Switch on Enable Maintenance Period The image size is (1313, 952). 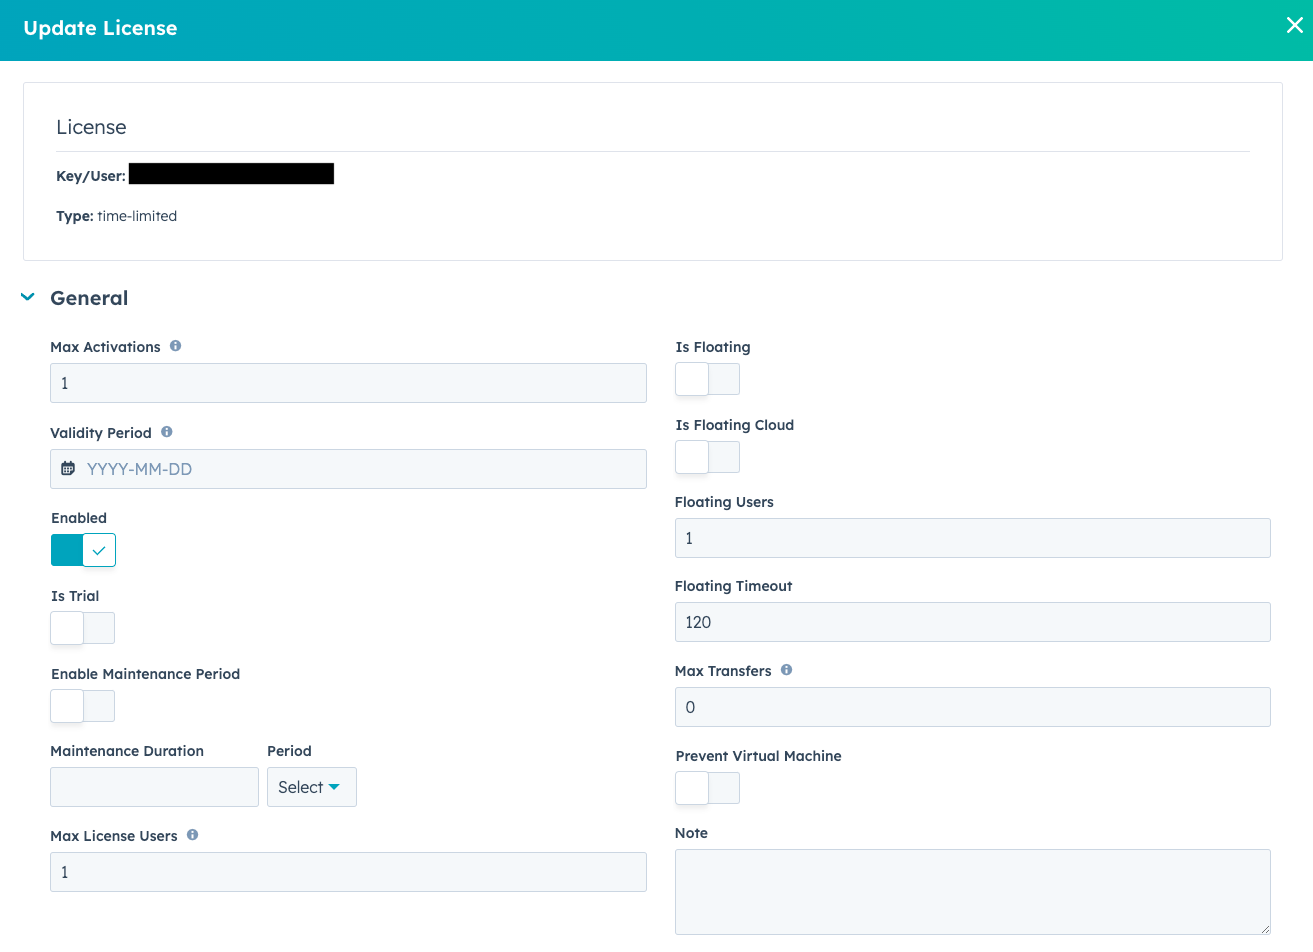[x=83, y=706]
